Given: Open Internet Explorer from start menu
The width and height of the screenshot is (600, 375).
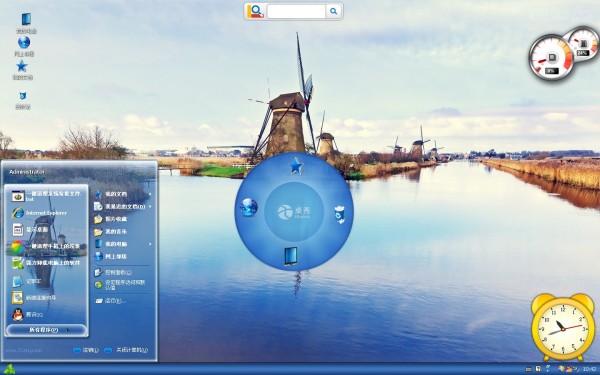Looking at the screenshot, I should (46, 213).
